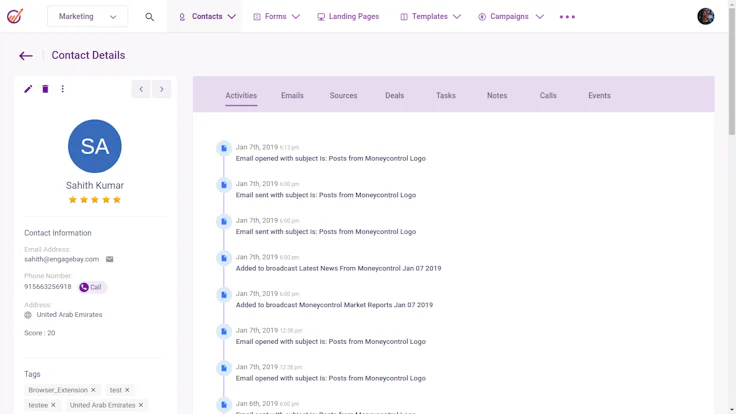Expand the Forms menu
Screen dimensions: 736x414
[x=276, y=16]
